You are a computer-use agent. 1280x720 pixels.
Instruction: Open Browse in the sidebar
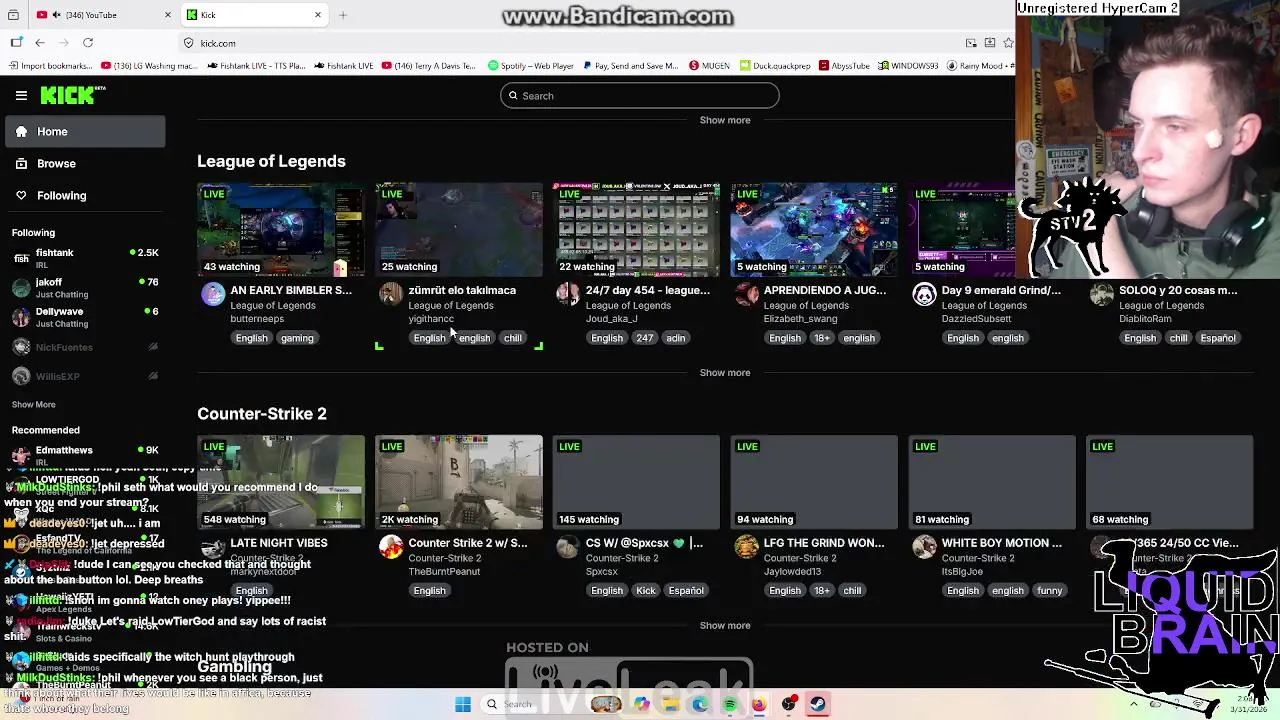85,164
